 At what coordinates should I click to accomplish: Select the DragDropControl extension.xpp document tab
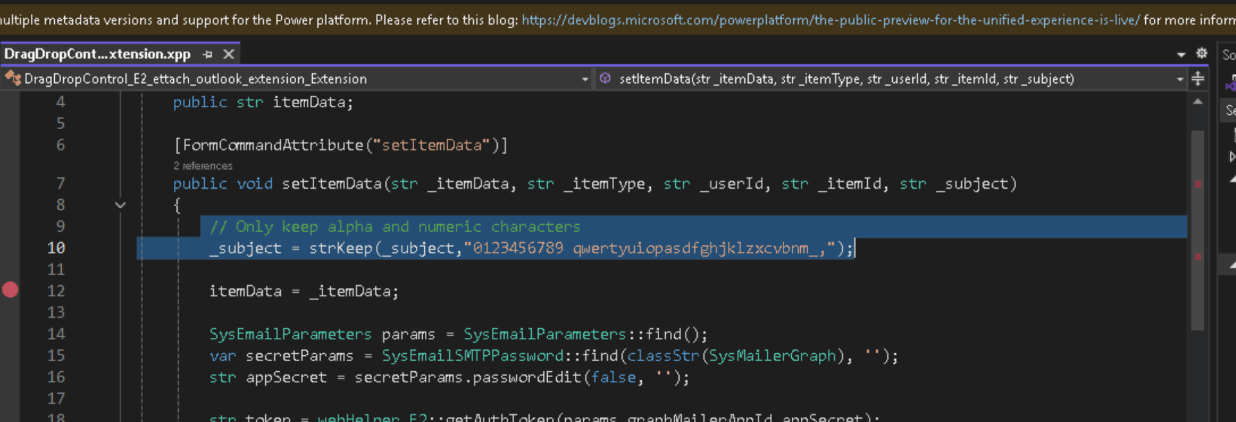[96, 55]
